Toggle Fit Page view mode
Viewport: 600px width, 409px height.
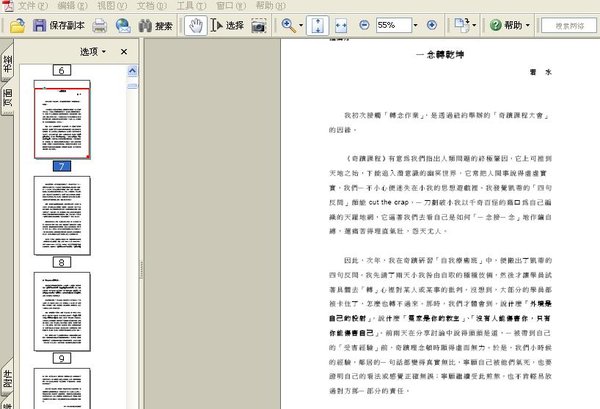[317, 26]
